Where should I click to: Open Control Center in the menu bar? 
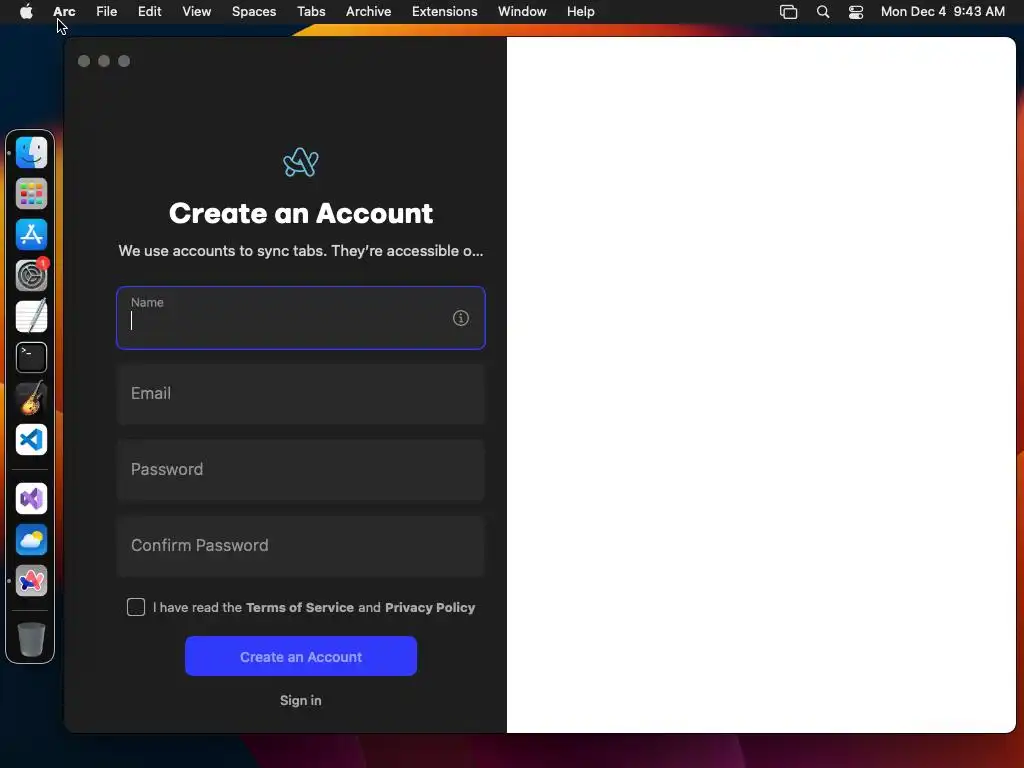point(856,12)
